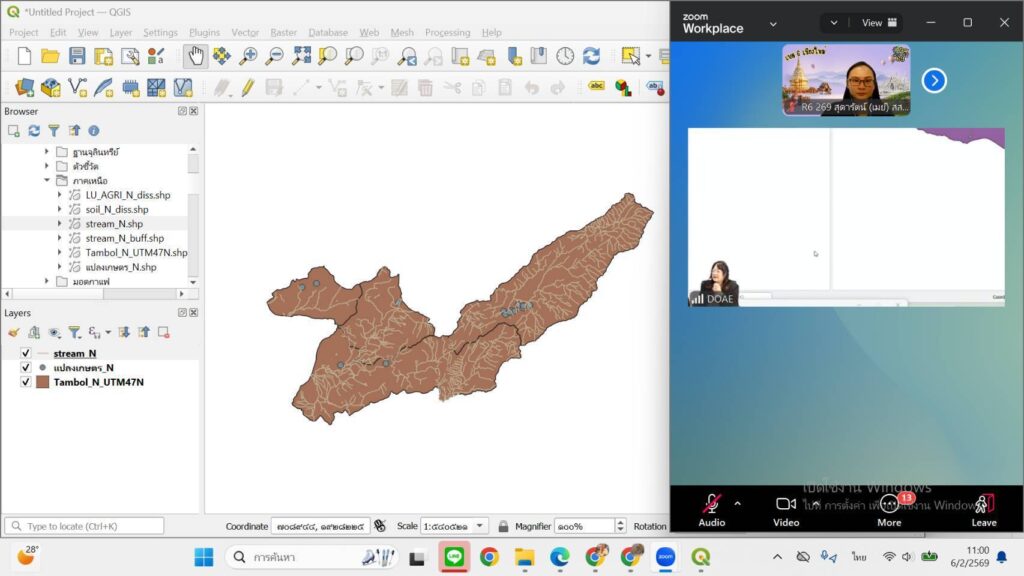Open the Processing menu

[x=447, y=32]
